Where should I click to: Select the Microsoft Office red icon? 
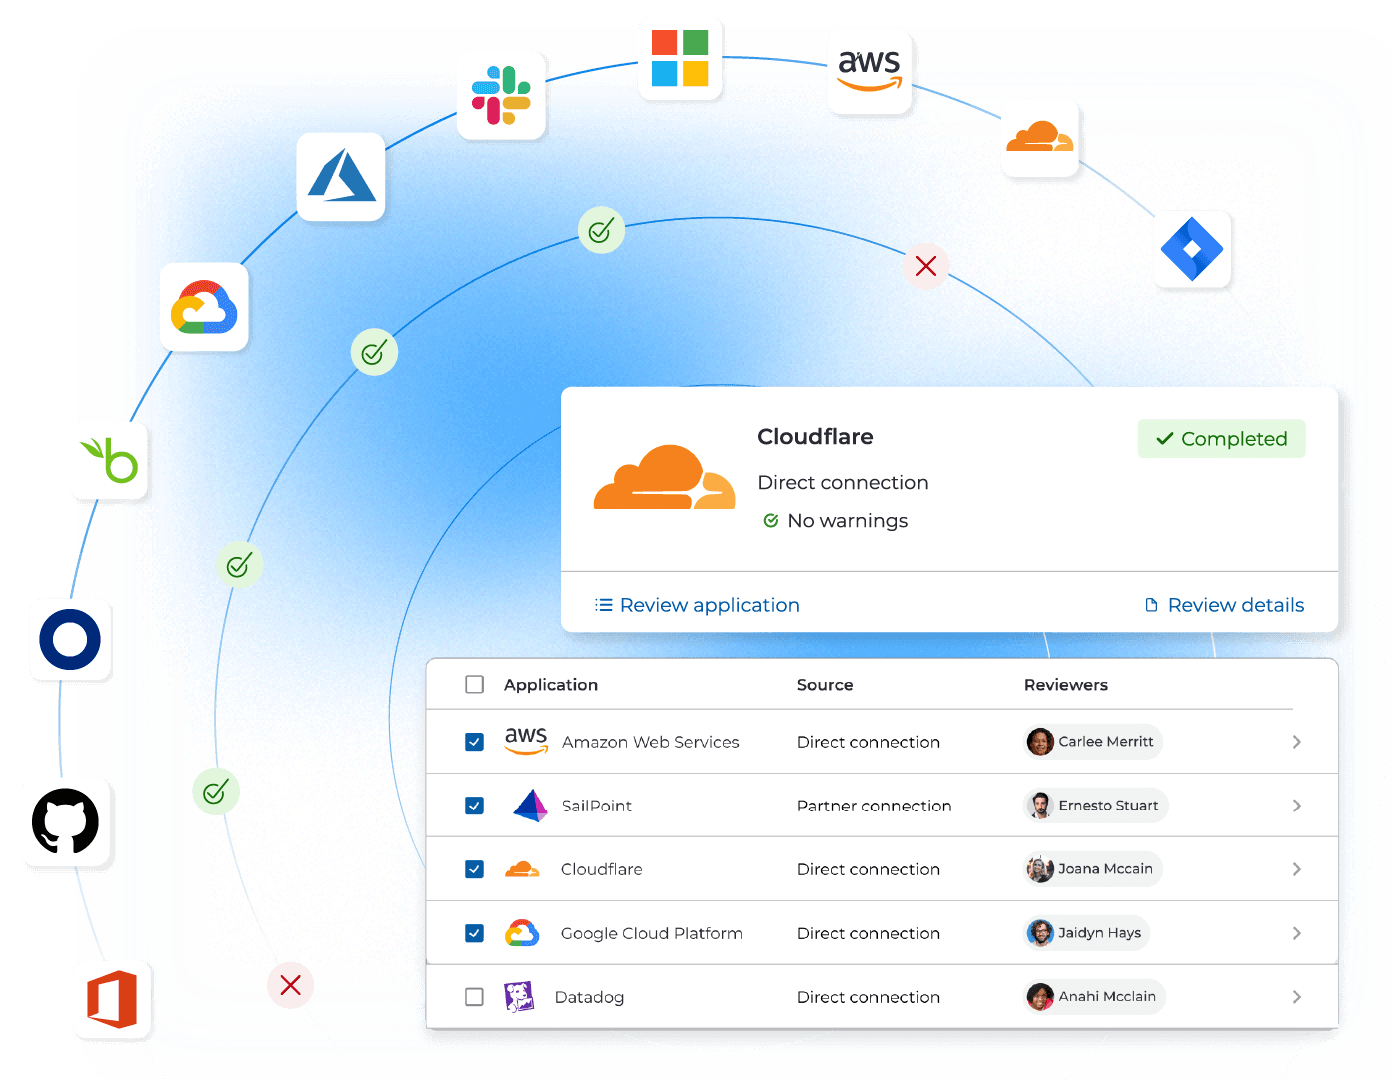coord(112,999)
